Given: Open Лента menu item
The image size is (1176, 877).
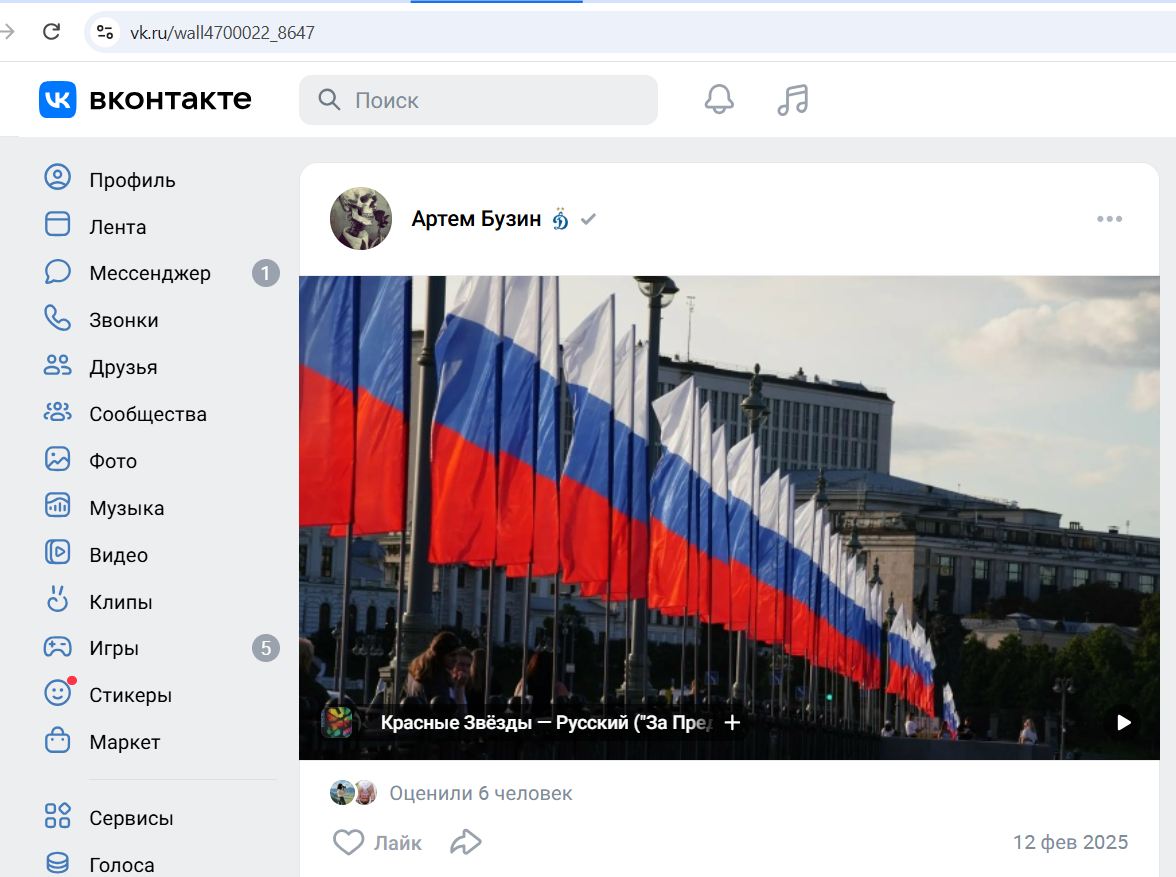Looking at the screenshot, I should point(118,227).
